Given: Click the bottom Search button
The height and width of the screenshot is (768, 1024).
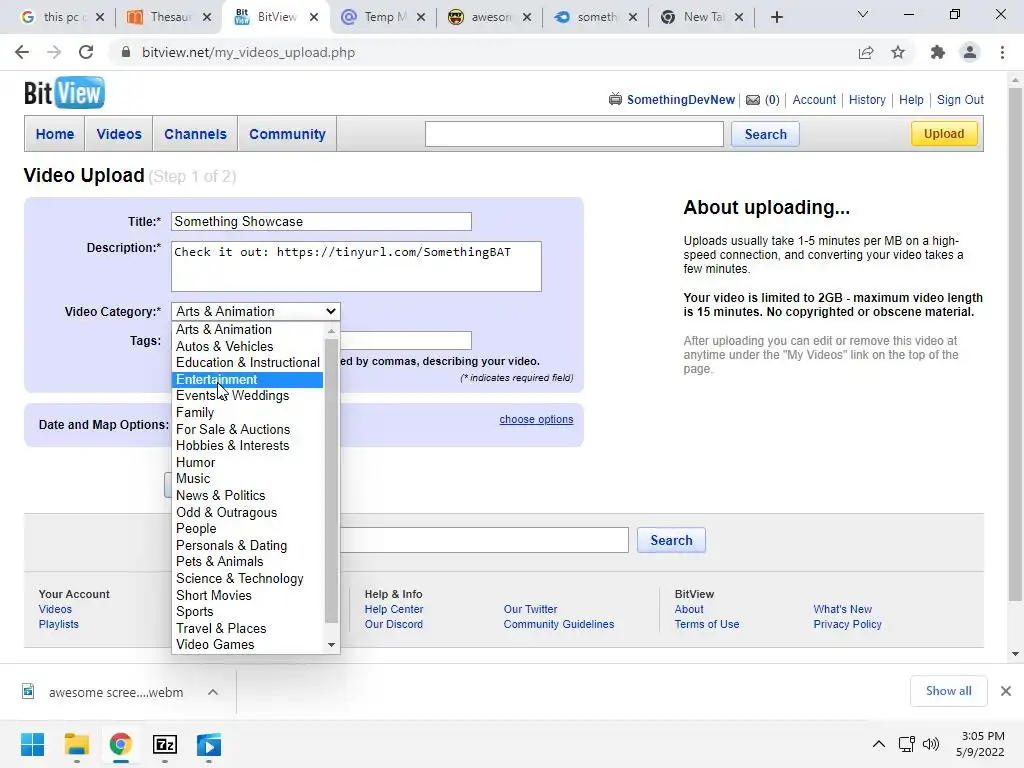Looking at the screenshot, I should tap(671, 540).
